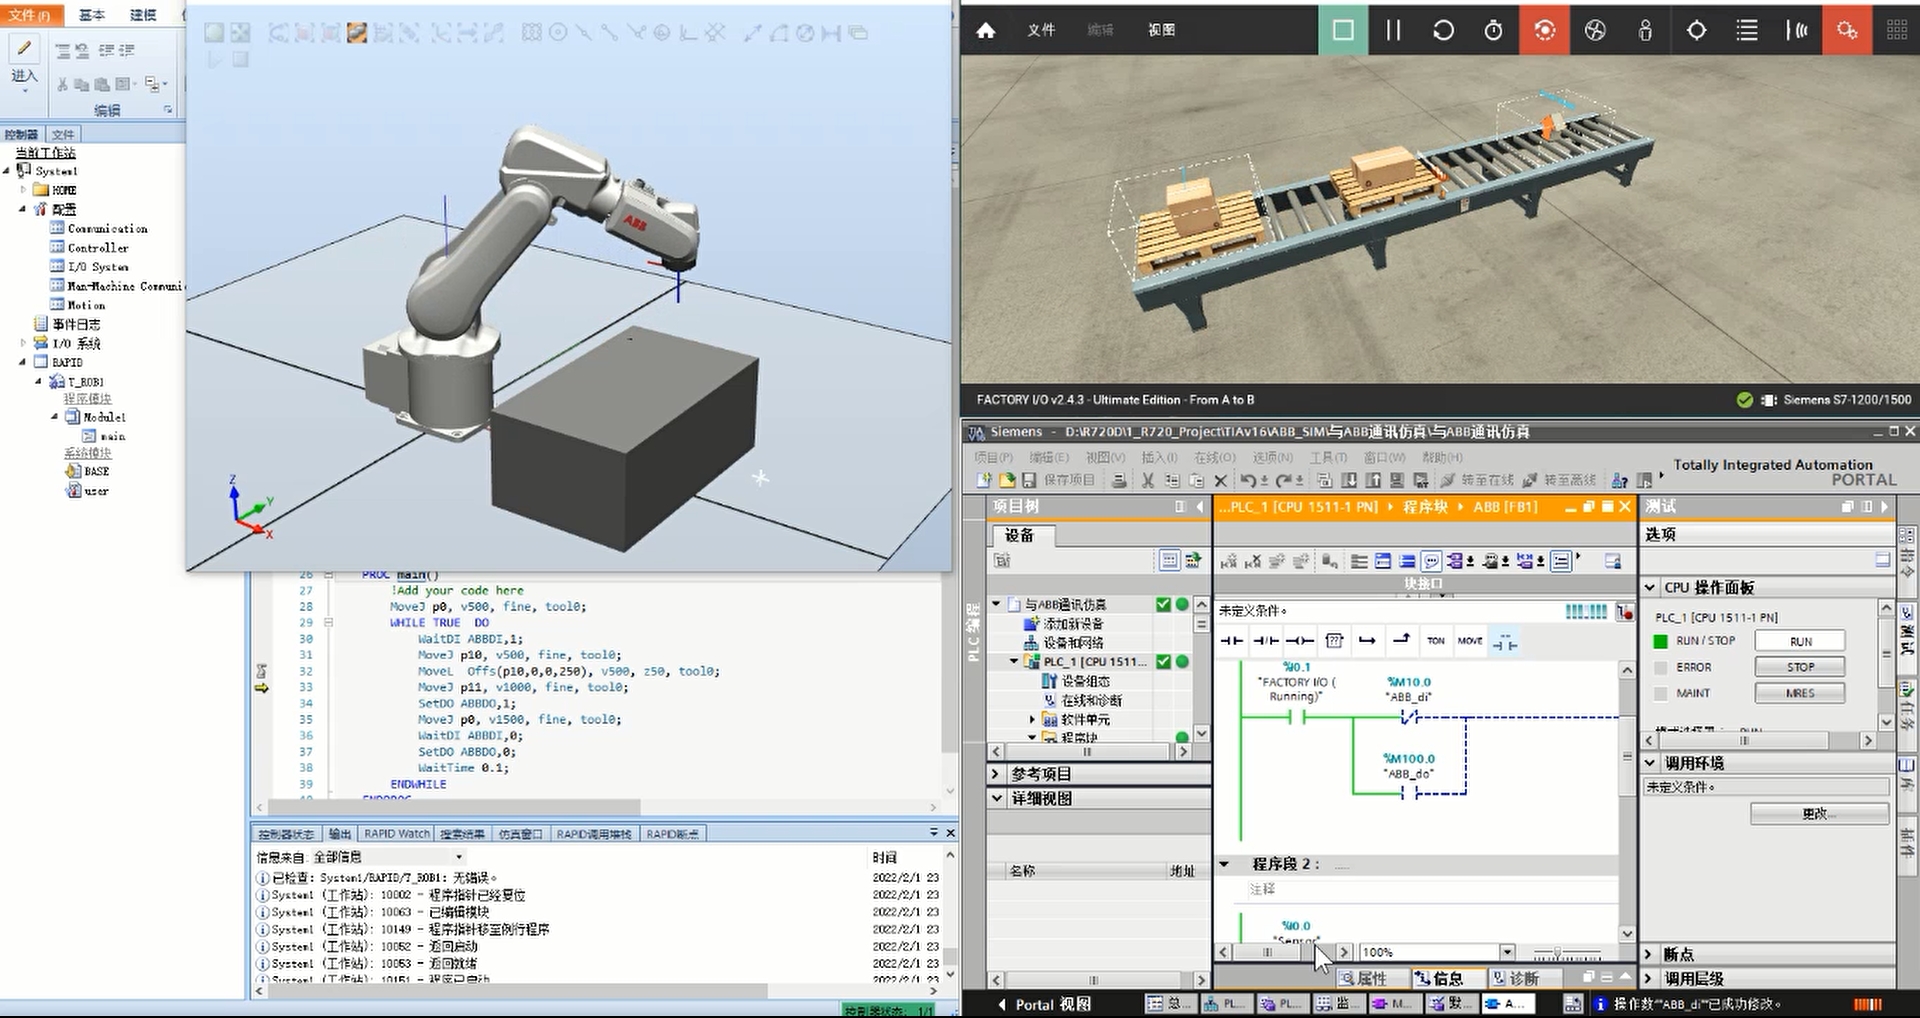Toggle the sensors tag icon in Factory I/O
Image resolution: width=1920 pixels, height=1018 pixels.
tap(1797, 30)
